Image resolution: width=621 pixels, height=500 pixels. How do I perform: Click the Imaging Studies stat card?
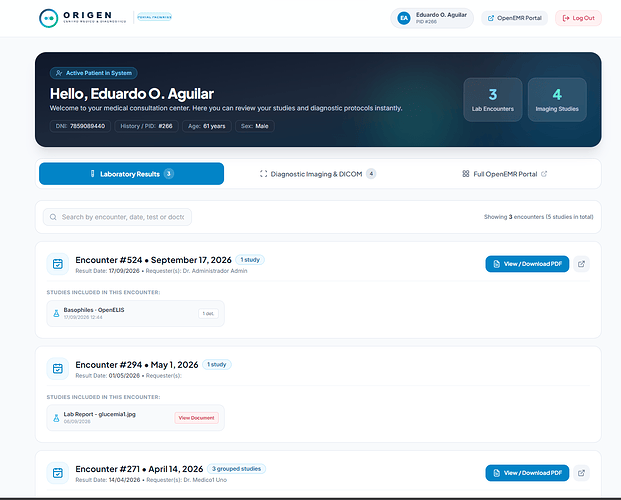[557, 99]
